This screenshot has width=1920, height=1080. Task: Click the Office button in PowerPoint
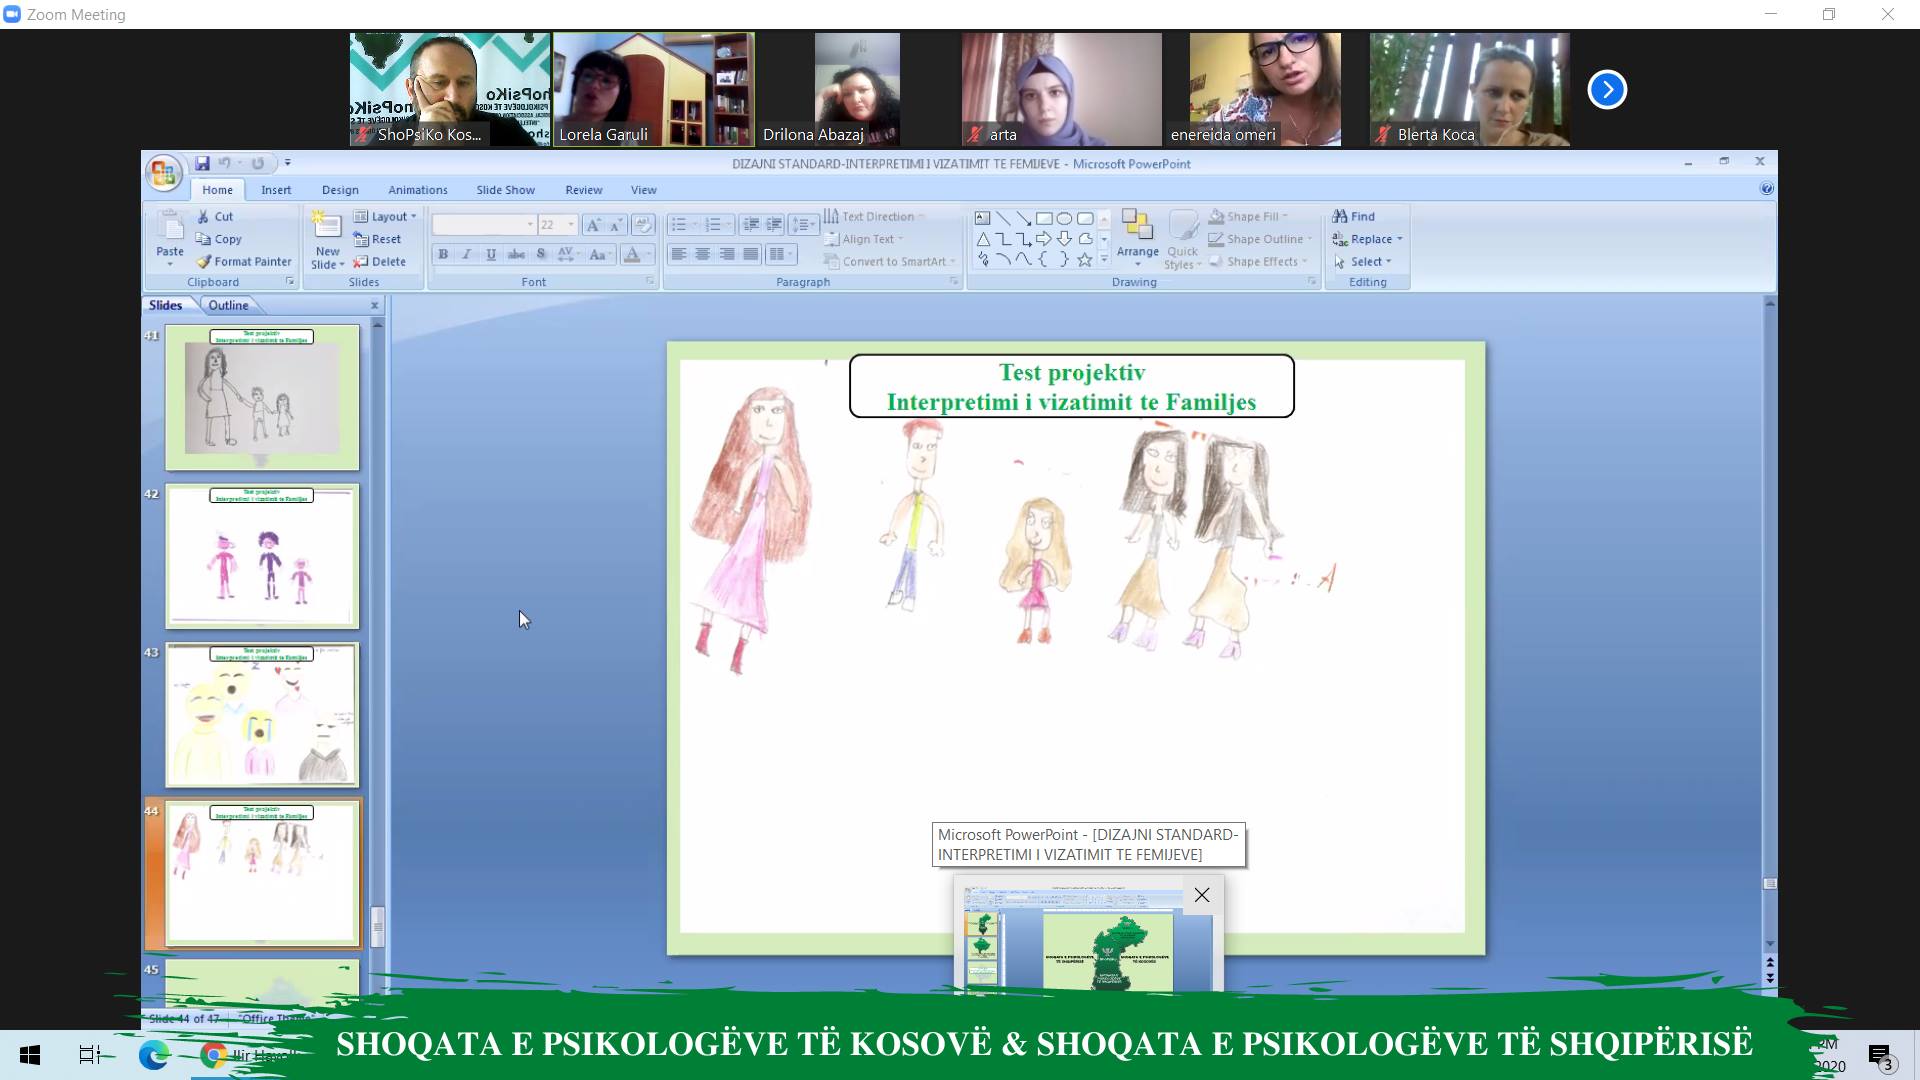164,174
